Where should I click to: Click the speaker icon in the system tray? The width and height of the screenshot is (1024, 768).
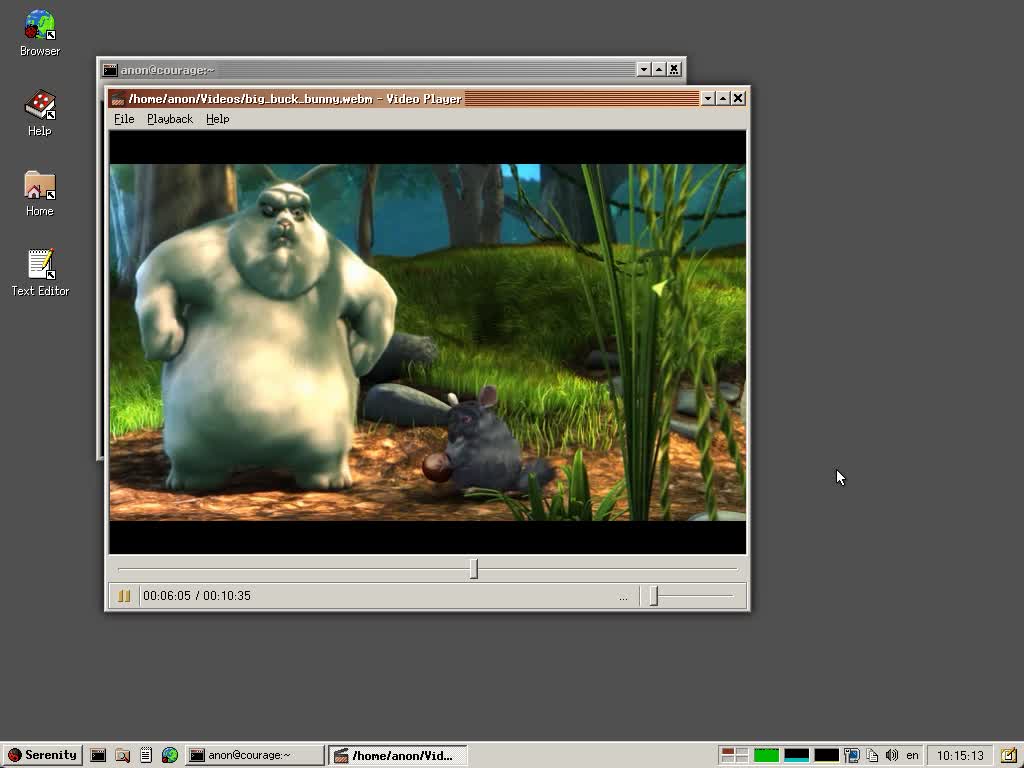[893, 755]
